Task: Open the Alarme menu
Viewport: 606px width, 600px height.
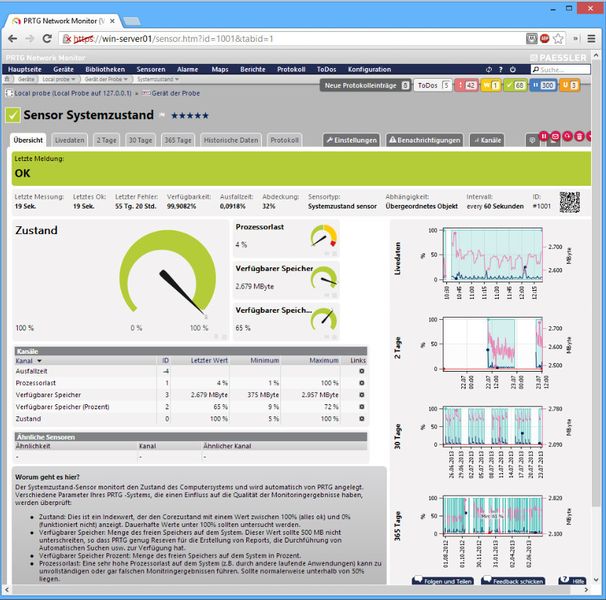Action: (187, 70)
